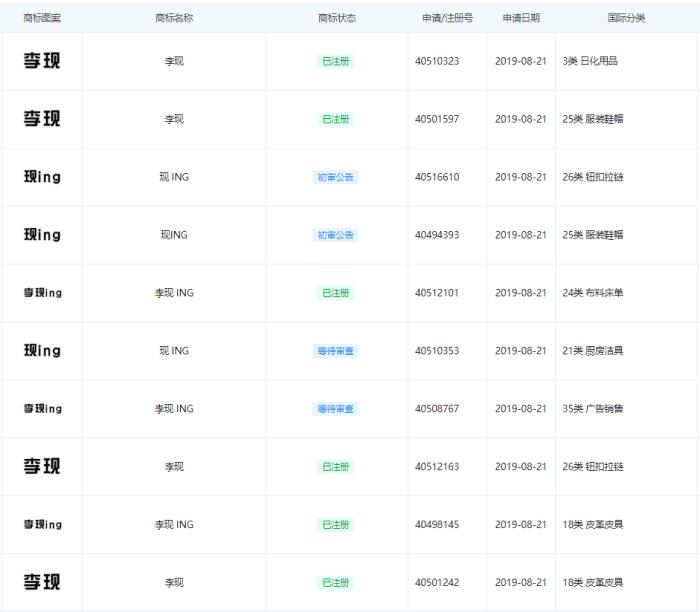
Task: Click the 商标状态 column header
Action: [x=336, y=18]
